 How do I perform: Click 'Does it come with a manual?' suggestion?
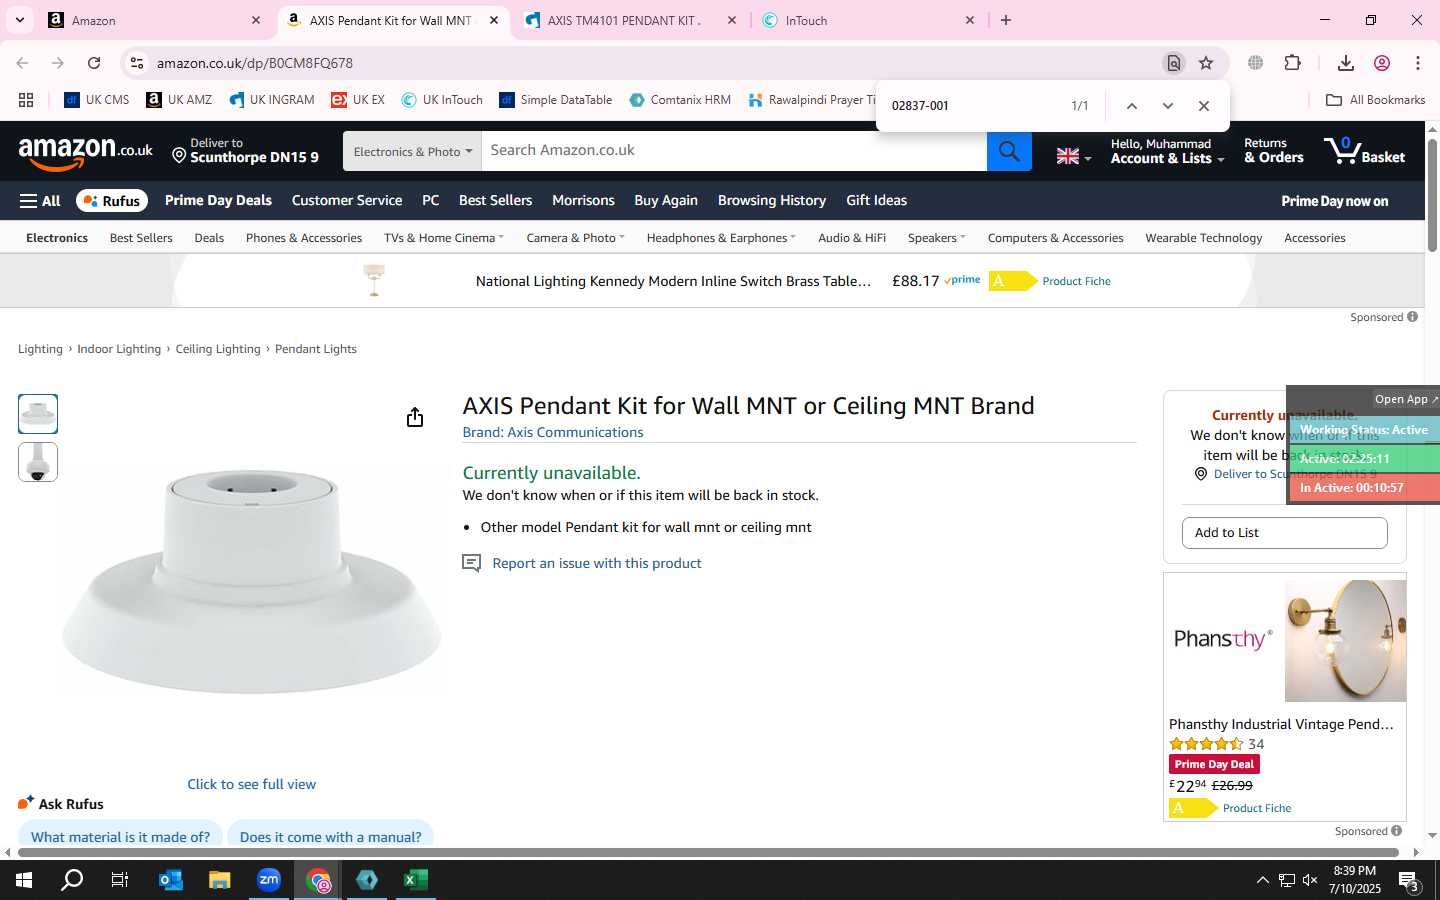pos(330,836)
